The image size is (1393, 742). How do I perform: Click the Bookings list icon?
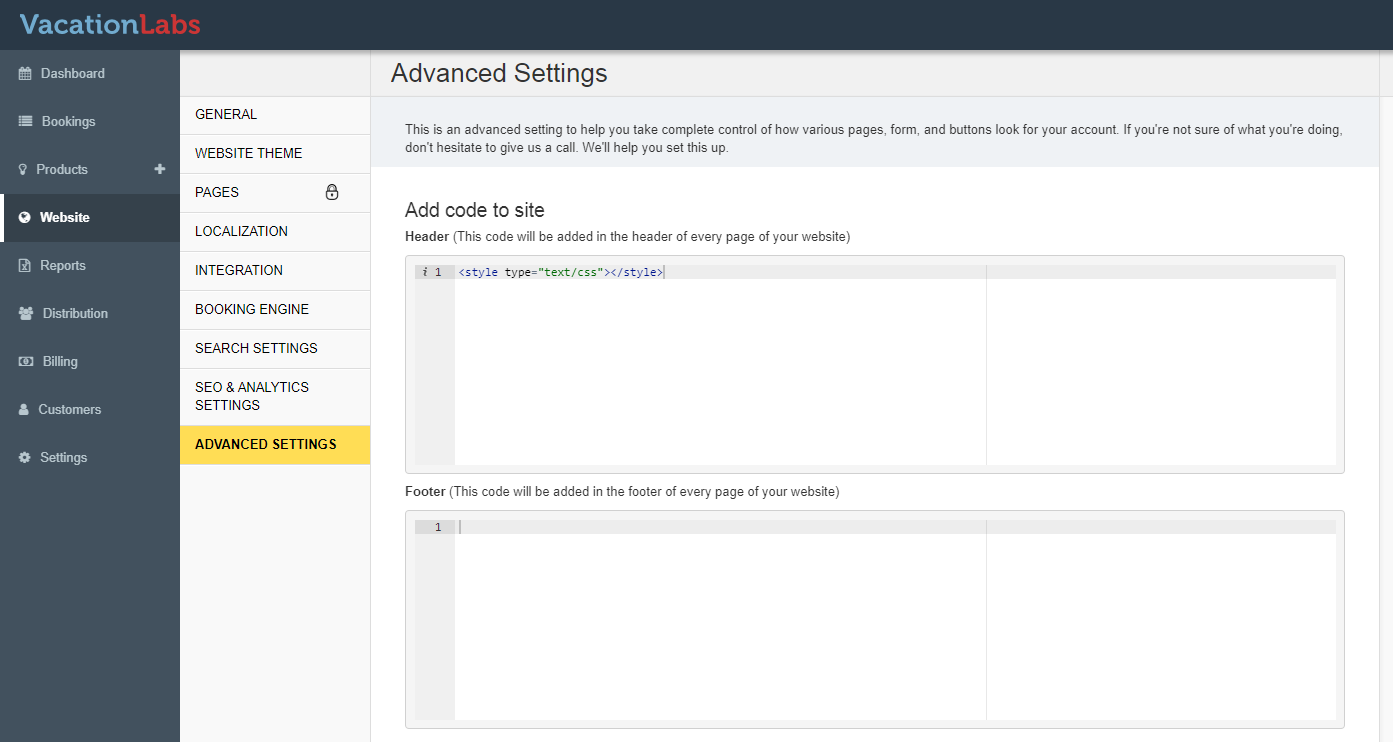[x=25, y=122]
